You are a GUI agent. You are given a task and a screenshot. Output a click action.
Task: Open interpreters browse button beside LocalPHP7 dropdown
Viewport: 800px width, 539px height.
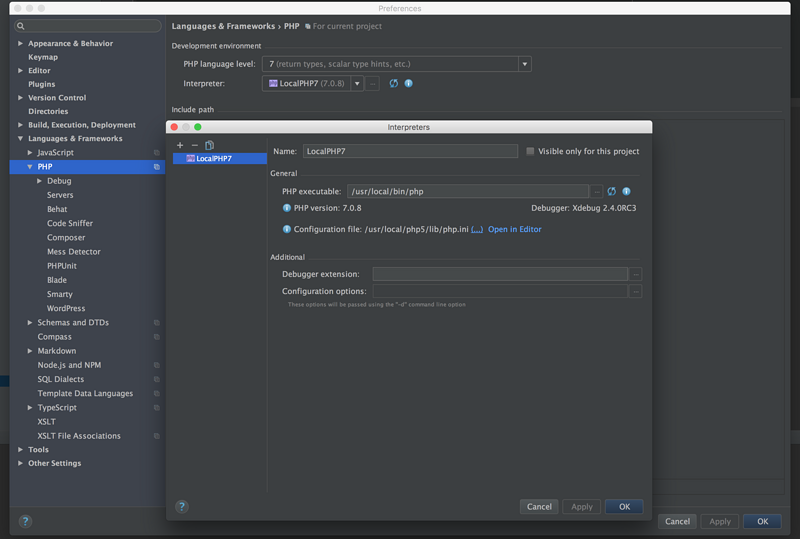[x=372, y=83]
